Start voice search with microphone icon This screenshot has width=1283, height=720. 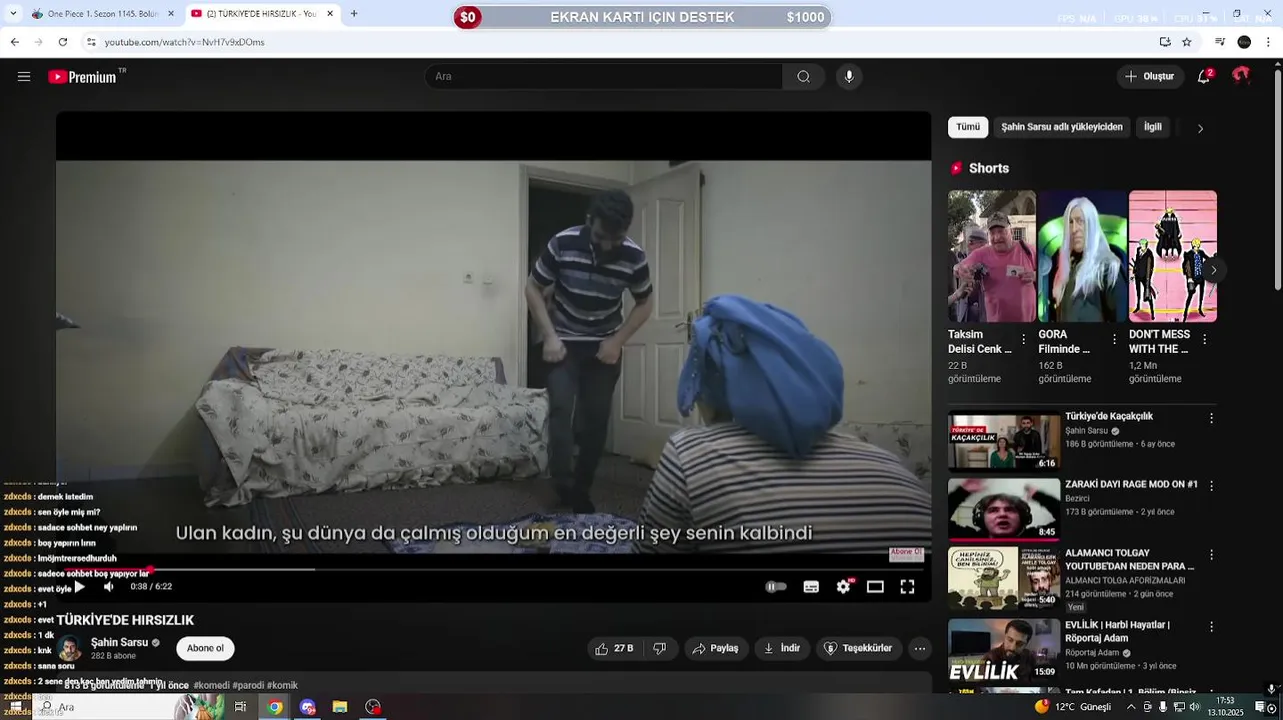[849, 76]
